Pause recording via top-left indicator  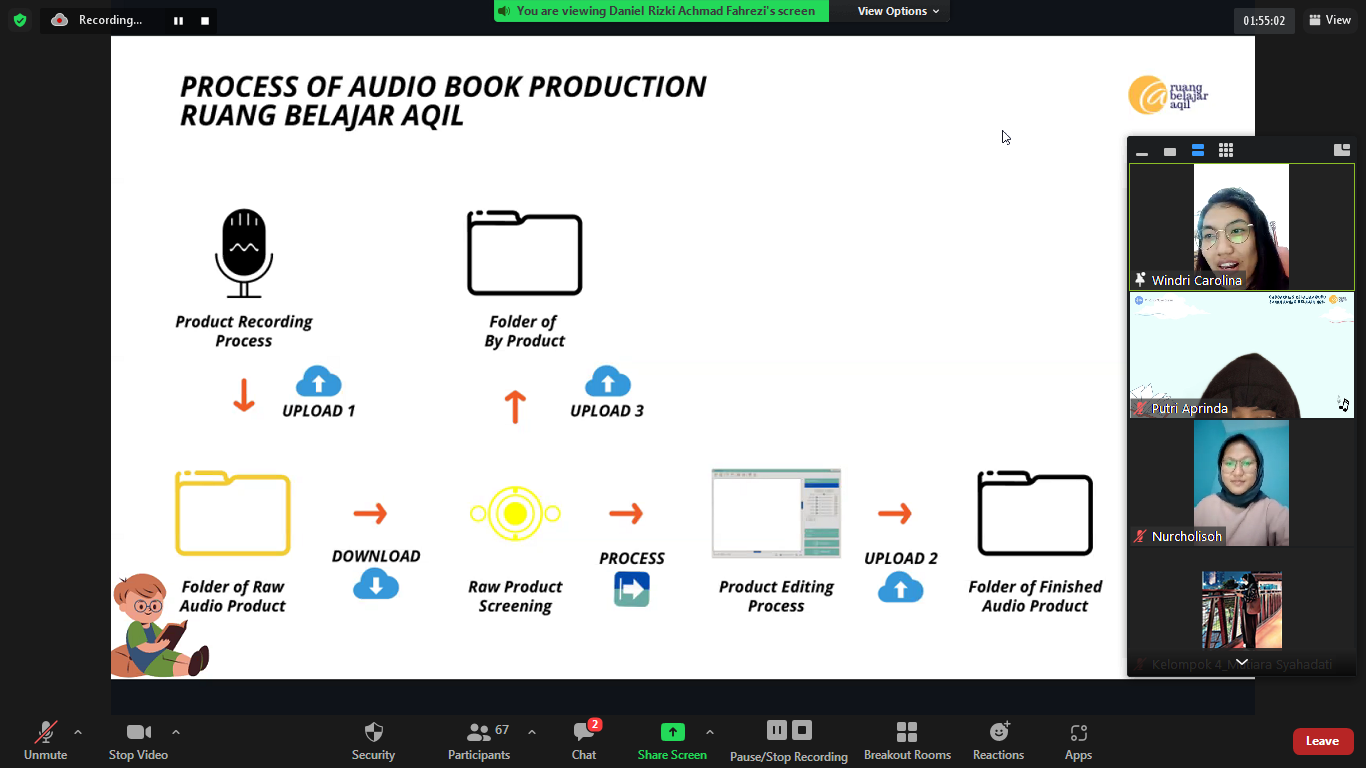tap(178, 20)
